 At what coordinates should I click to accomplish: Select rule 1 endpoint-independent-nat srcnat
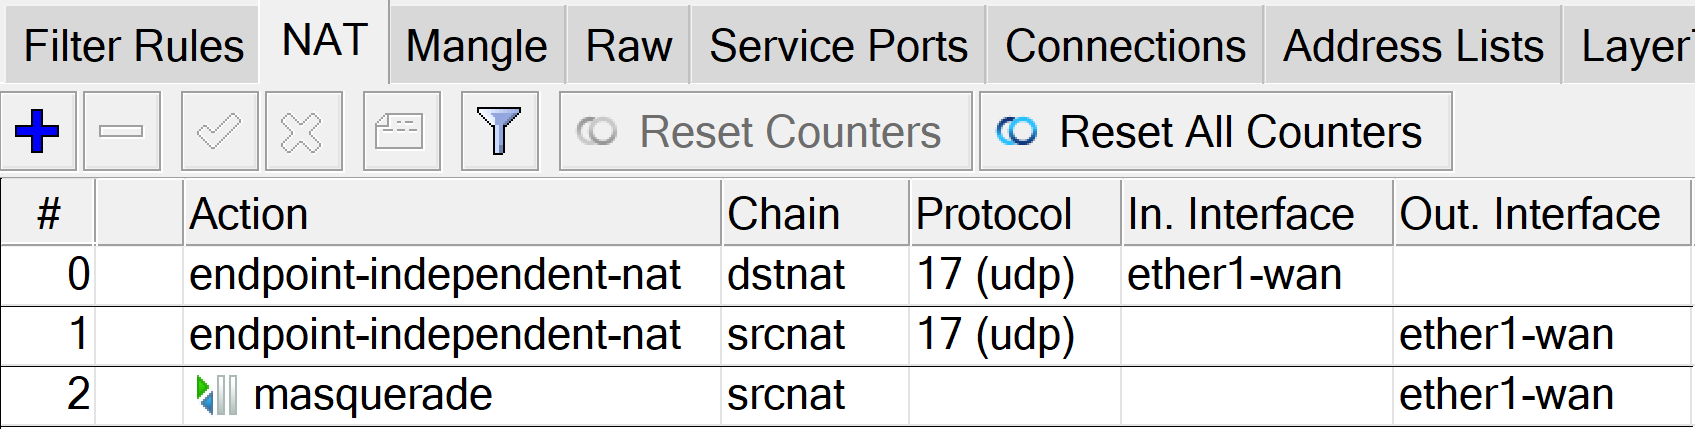click(435, 335)
